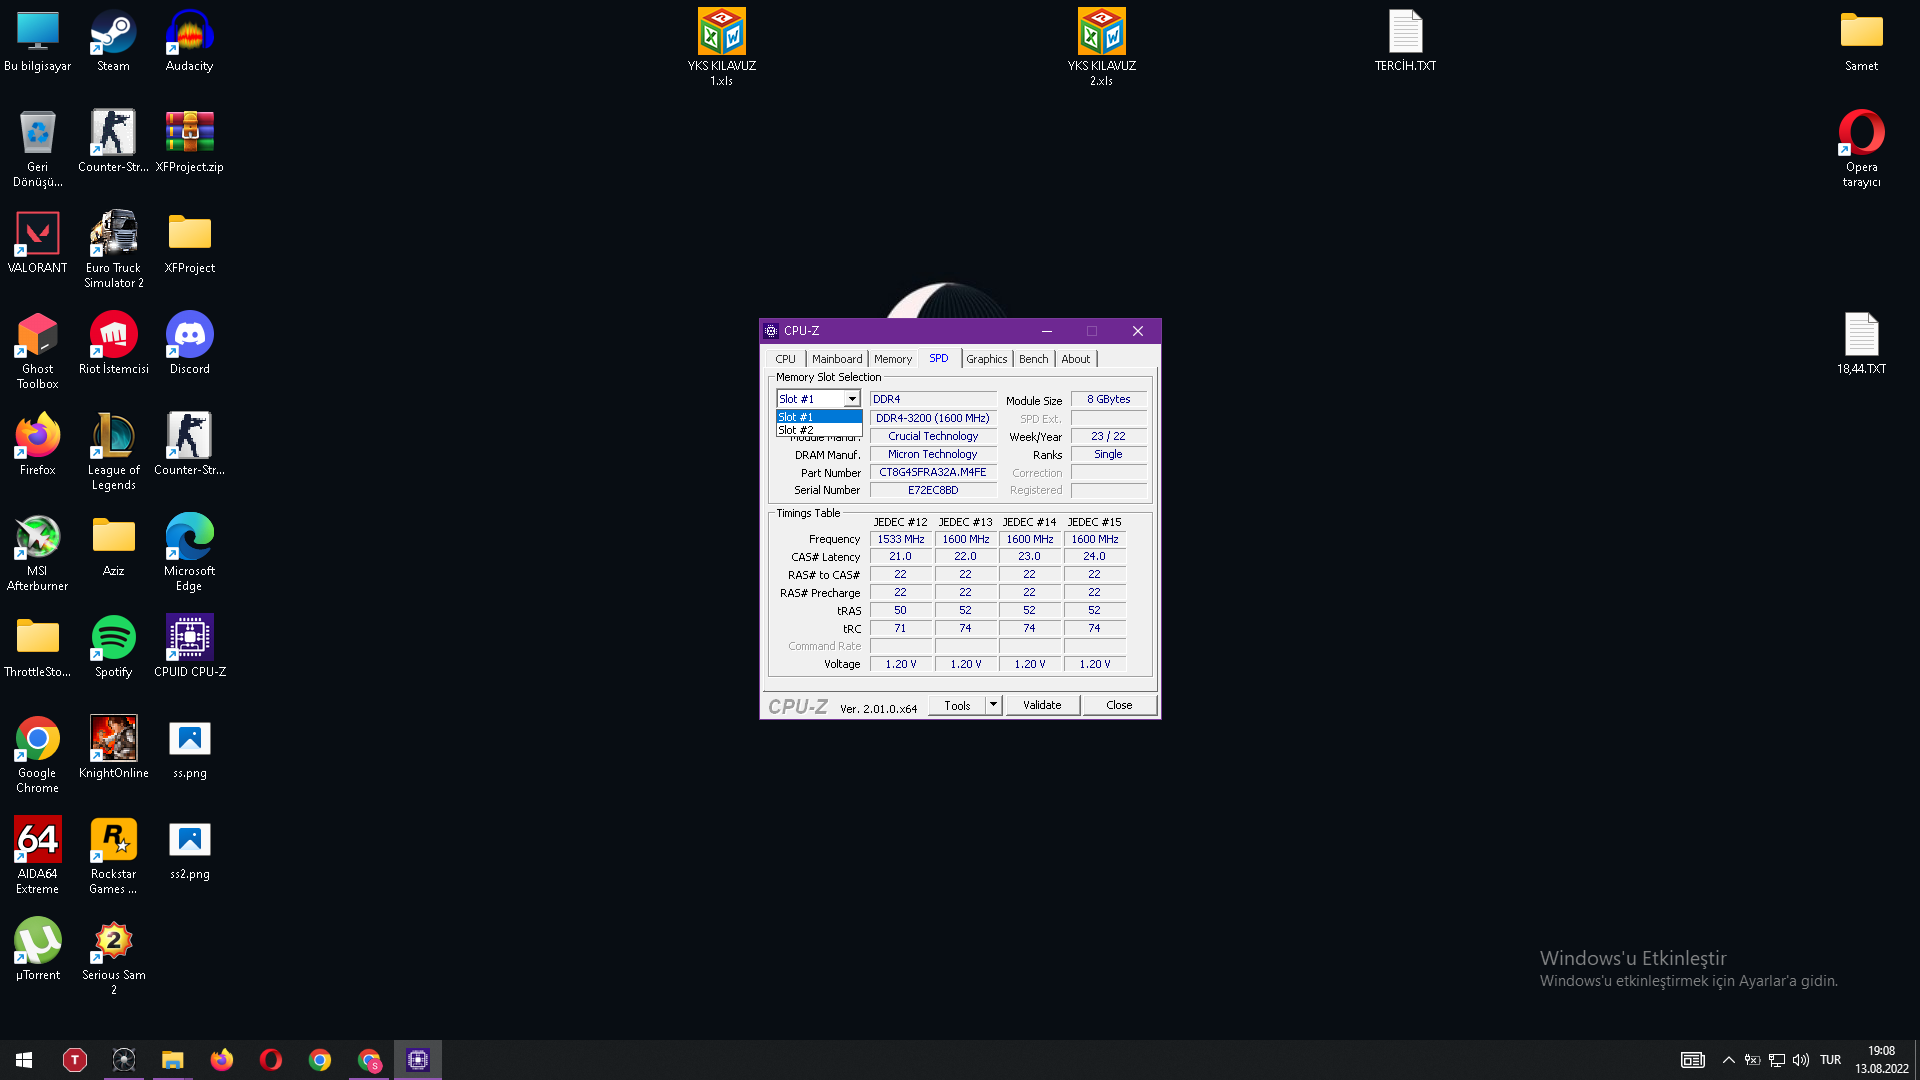The height and width of the screenshot is (1080, 1920).
Task: Open the CPUID CPU-Z desktop icon
Action: tap(189, 638)
